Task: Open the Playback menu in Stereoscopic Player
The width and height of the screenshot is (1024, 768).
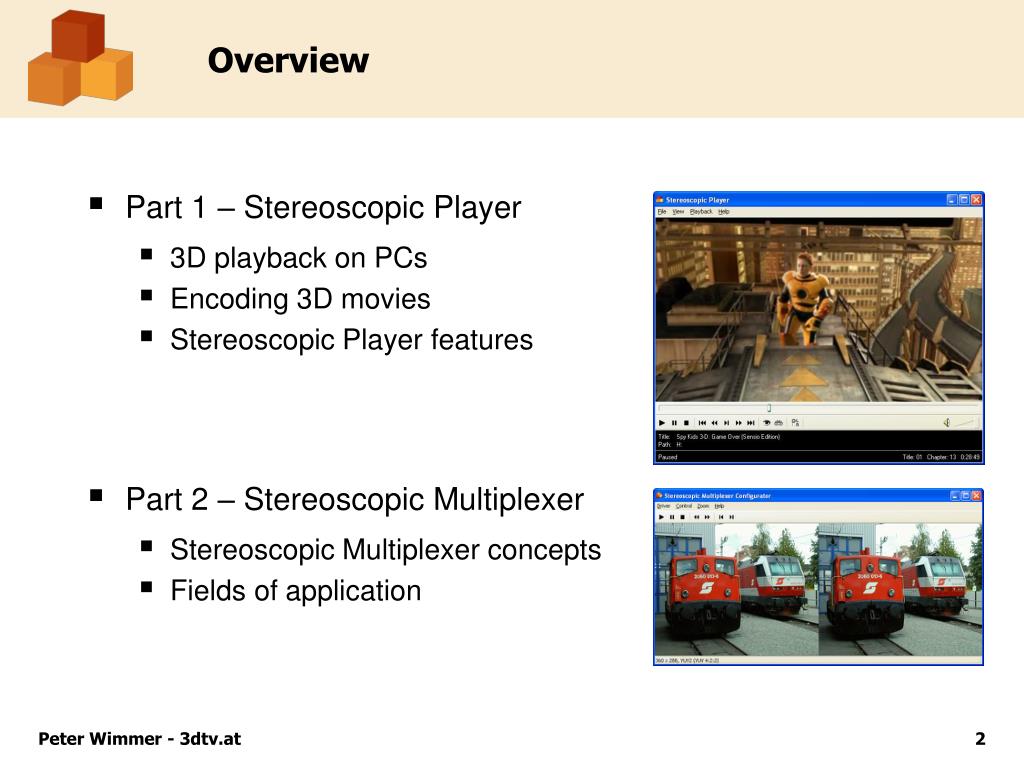Action: (701, 212)
